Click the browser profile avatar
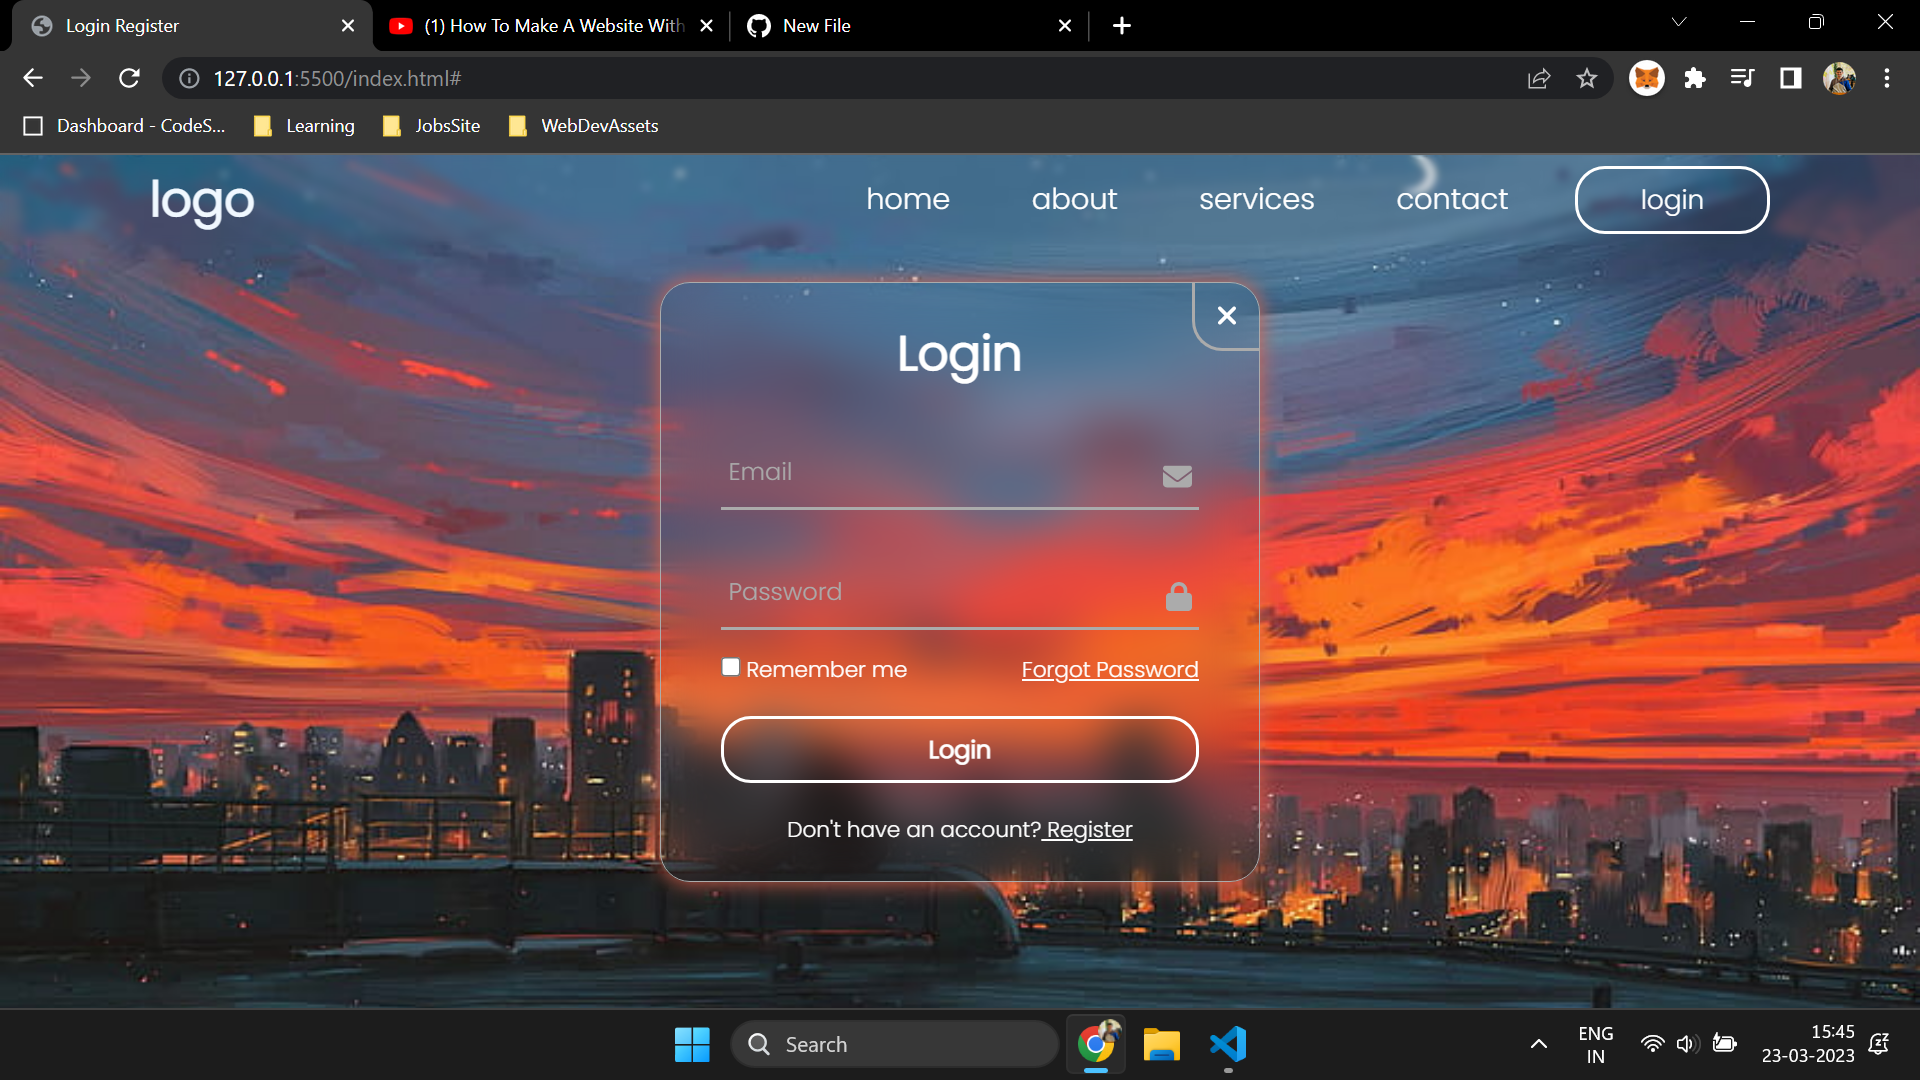This screenshot has width=1920, height=1080. click(x=1840, y=78)
